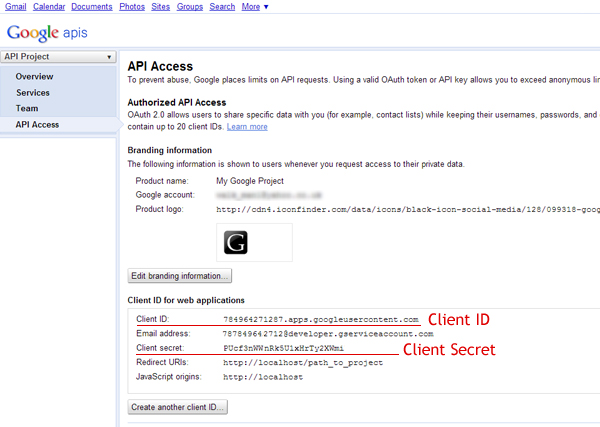
Task: Click Client ID for web applications heading
Action: point(186,300)
